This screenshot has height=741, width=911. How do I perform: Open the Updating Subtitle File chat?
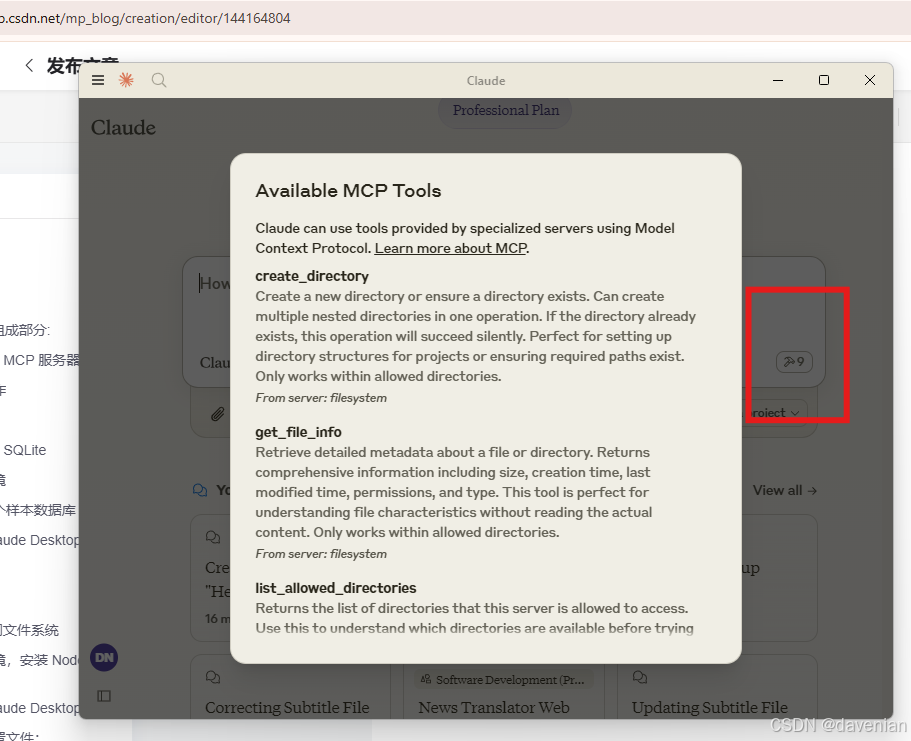709,707
